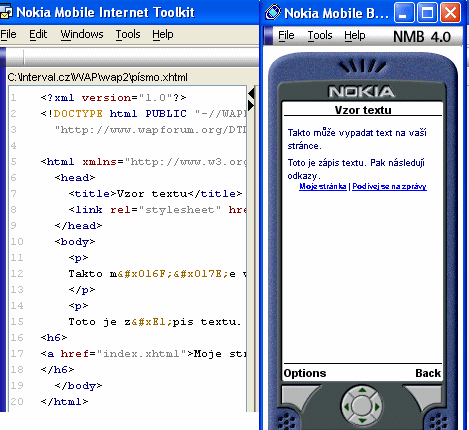Click the opening h6 tag on line 16
Screen dimensions: 469x430
(54, 338)
